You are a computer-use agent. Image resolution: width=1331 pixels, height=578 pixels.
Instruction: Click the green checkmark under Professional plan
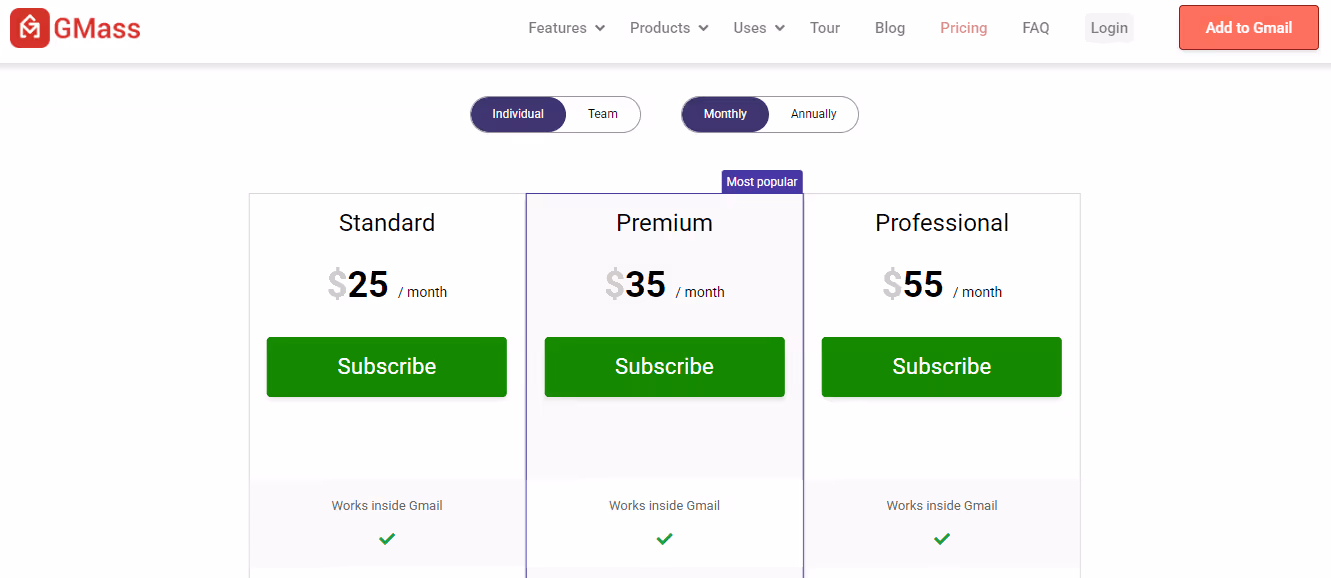click(941, 539)
